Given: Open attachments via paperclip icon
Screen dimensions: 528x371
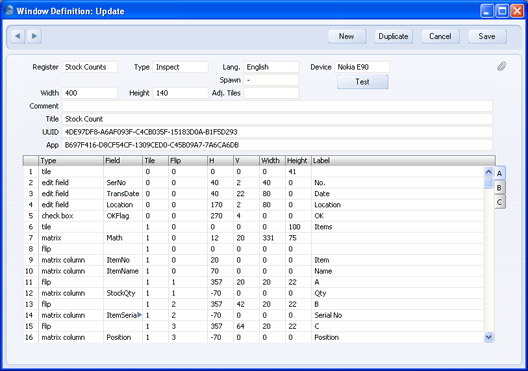Looking at the screenshot, I should point(501,66).
